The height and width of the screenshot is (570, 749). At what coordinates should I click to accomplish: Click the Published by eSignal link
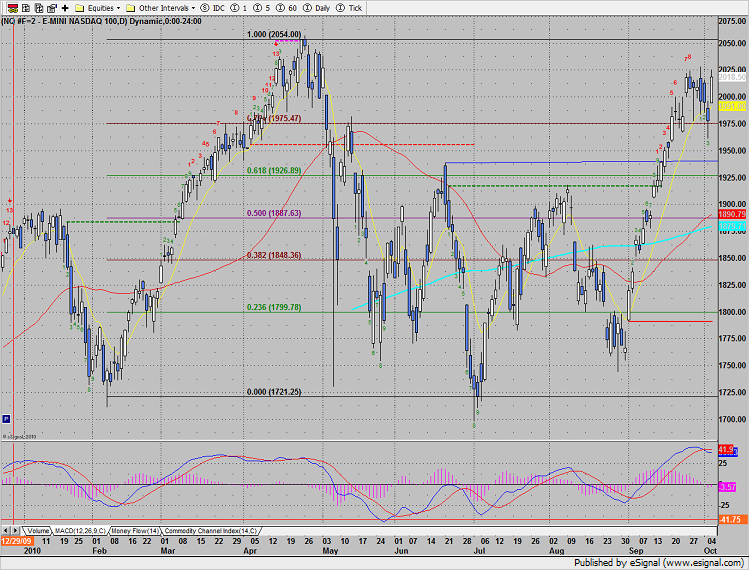[658, 563]
